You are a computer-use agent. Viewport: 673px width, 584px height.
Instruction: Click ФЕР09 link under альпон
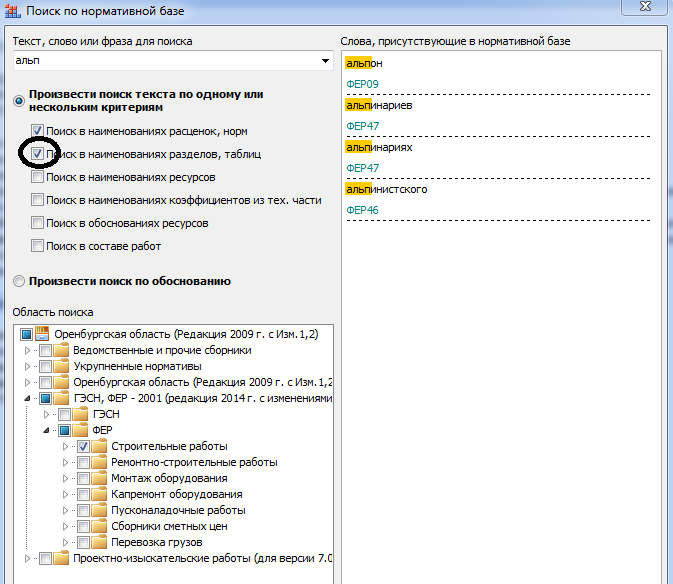point(362,84)
